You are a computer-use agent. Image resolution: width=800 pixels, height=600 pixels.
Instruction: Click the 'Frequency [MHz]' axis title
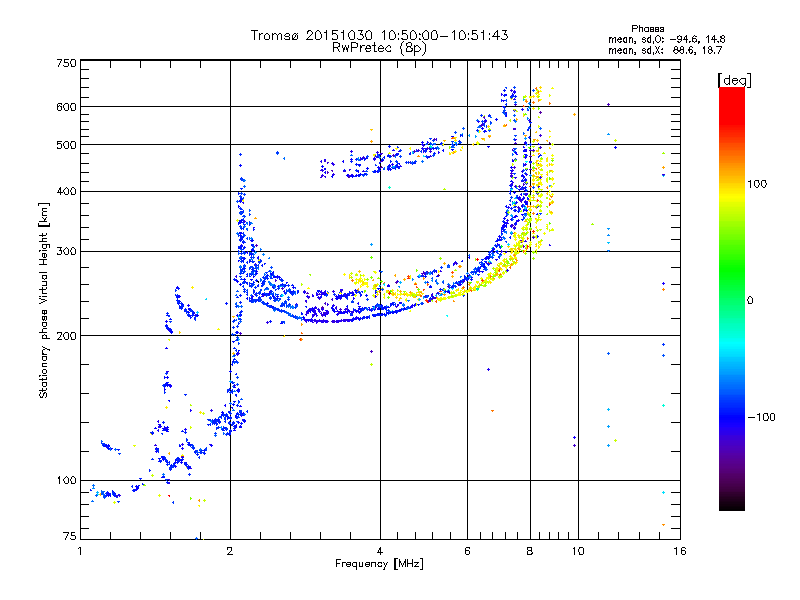(x=379, y=564)
